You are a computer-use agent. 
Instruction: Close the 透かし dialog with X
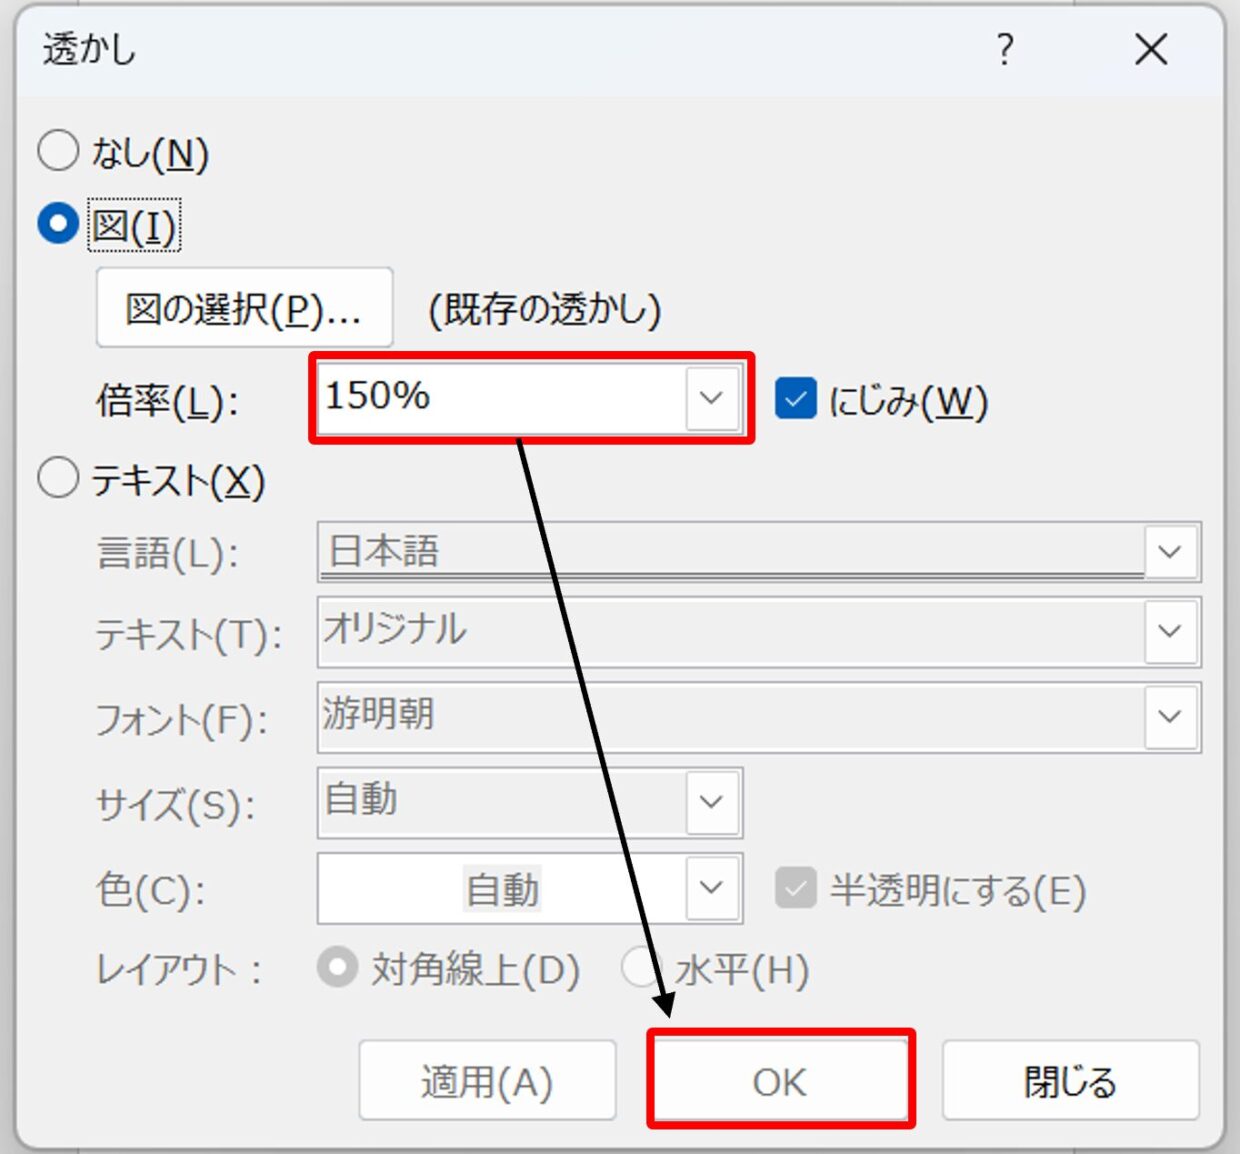[1151, 49]
